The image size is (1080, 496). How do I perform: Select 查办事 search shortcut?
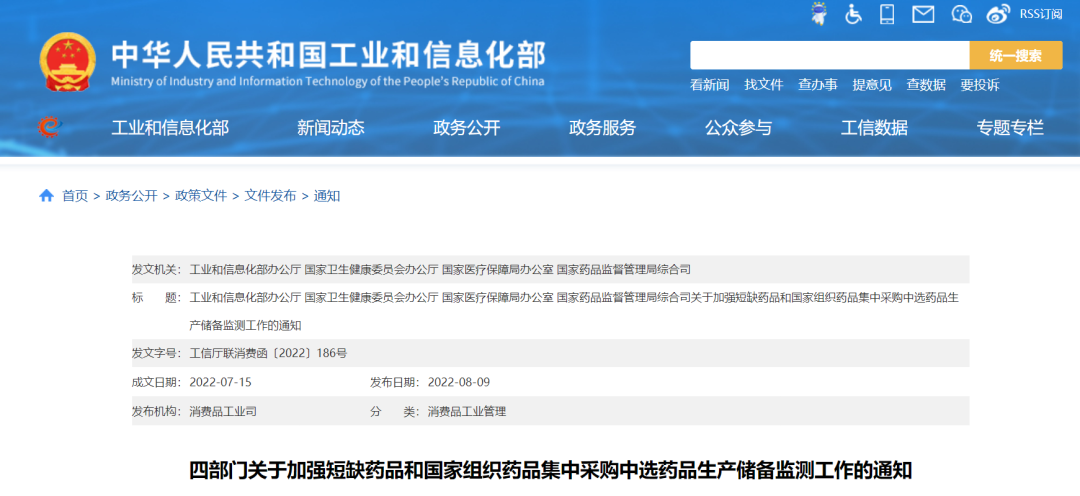click(x=818, y=85)
